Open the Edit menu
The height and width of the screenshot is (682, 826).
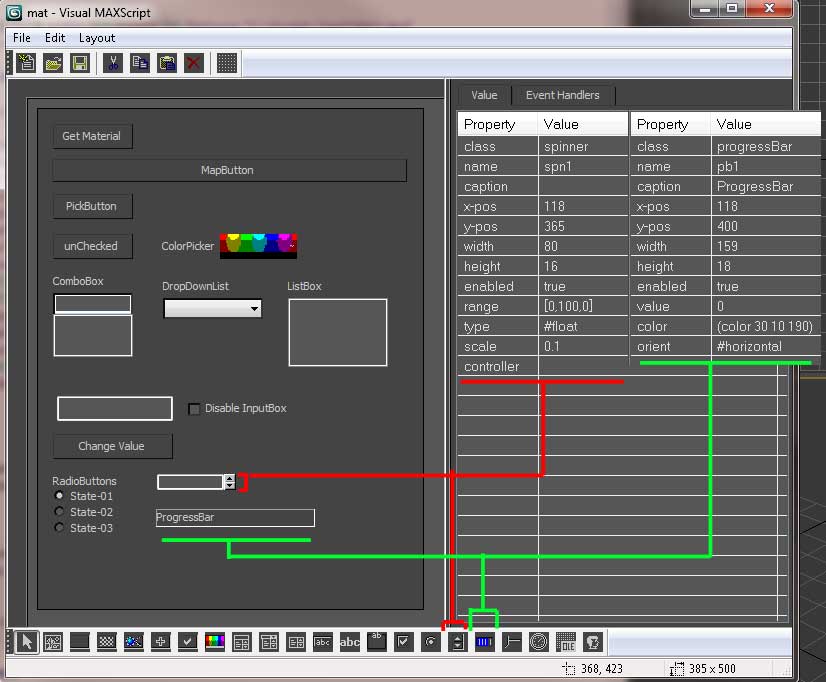tap(55, 38)
